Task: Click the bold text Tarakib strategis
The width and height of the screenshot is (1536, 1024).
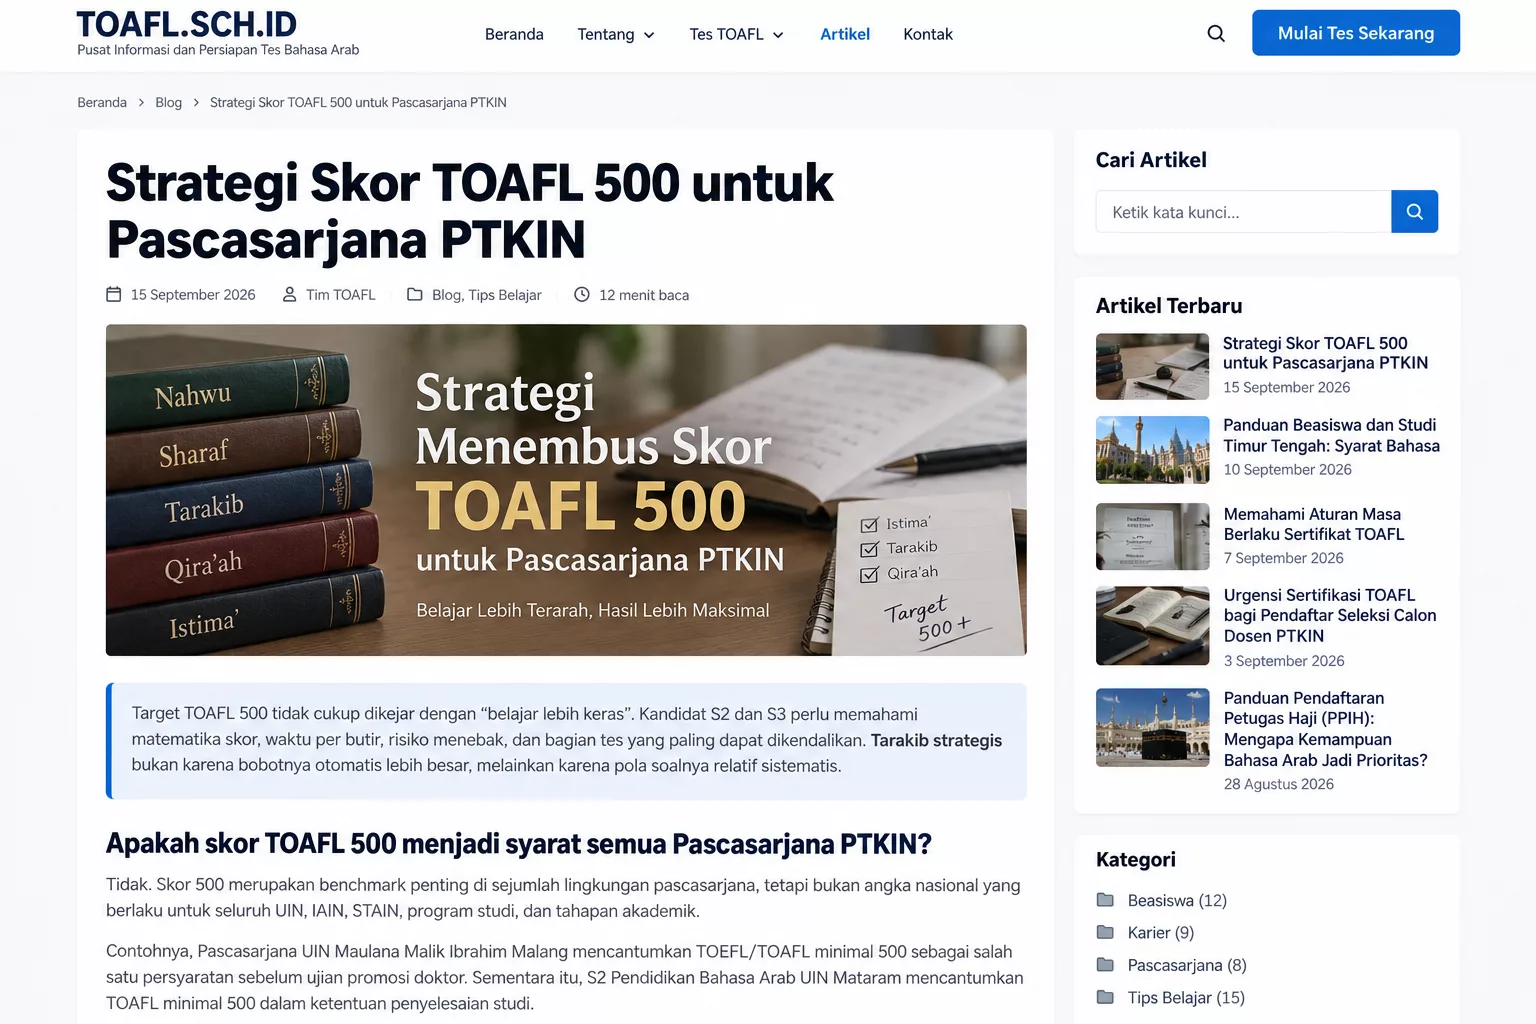Action: (936, 740)
